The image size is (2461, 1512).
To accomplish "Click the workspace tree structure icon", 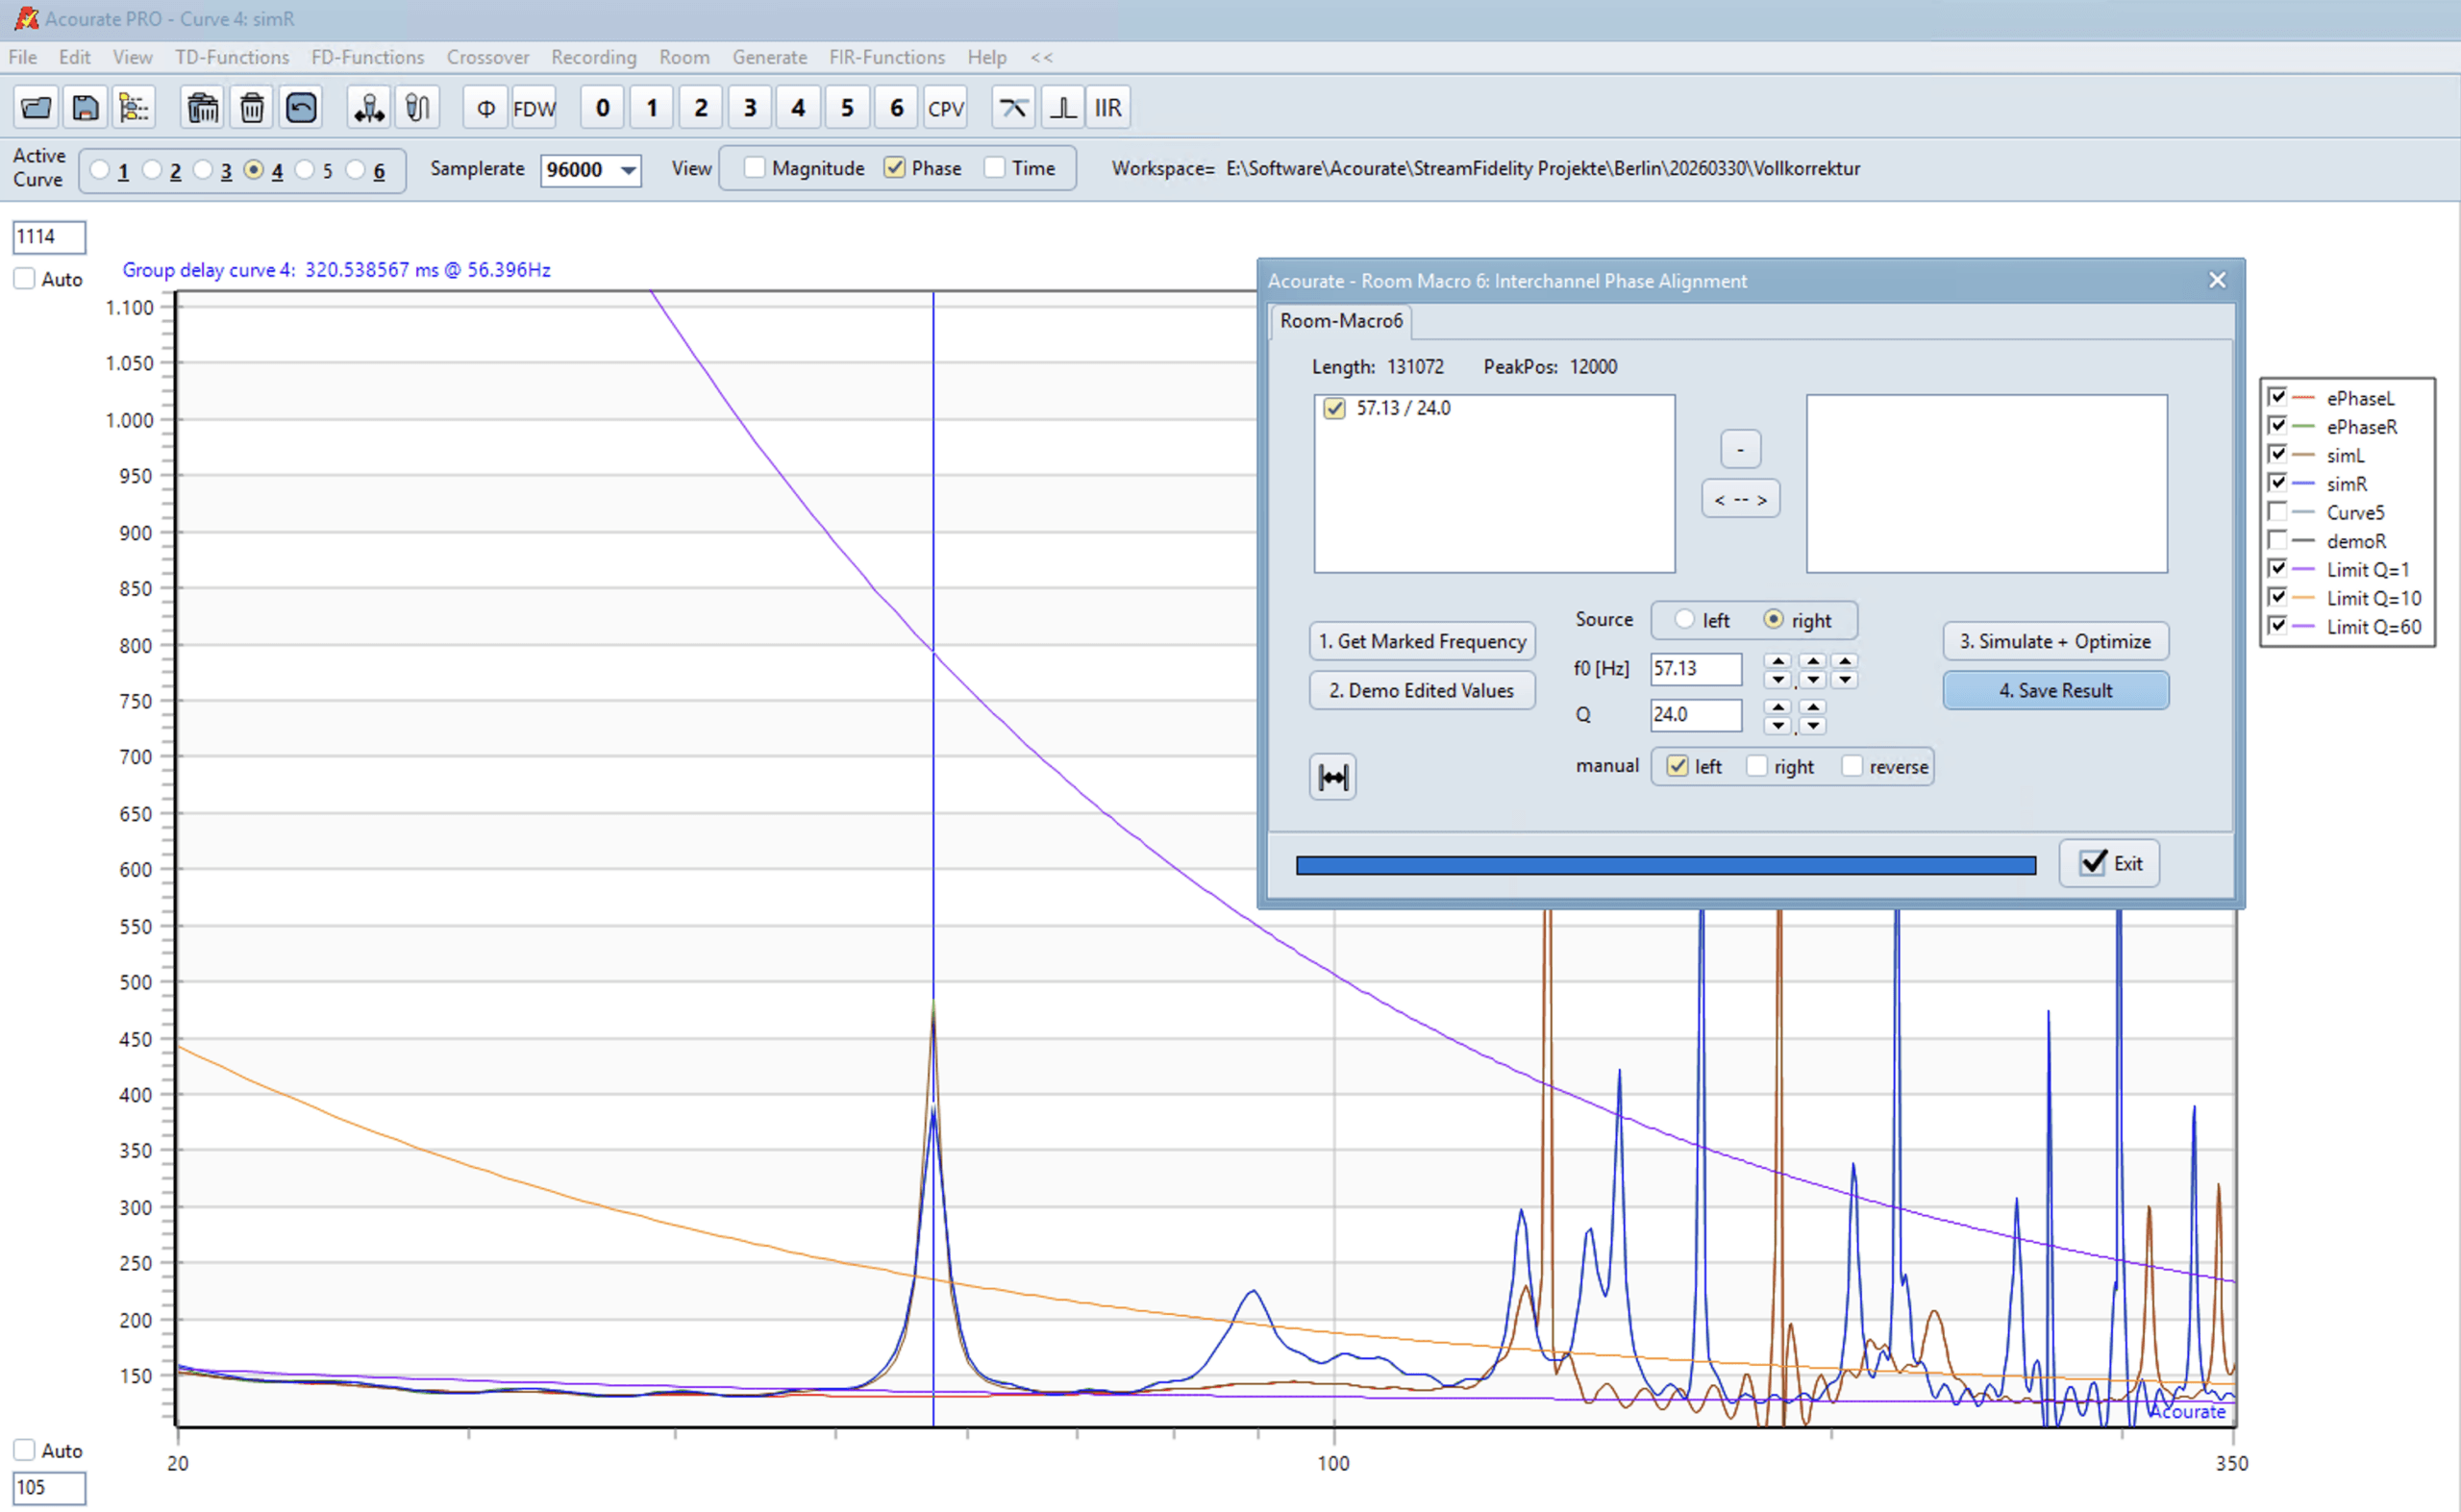I will point(134,108).
